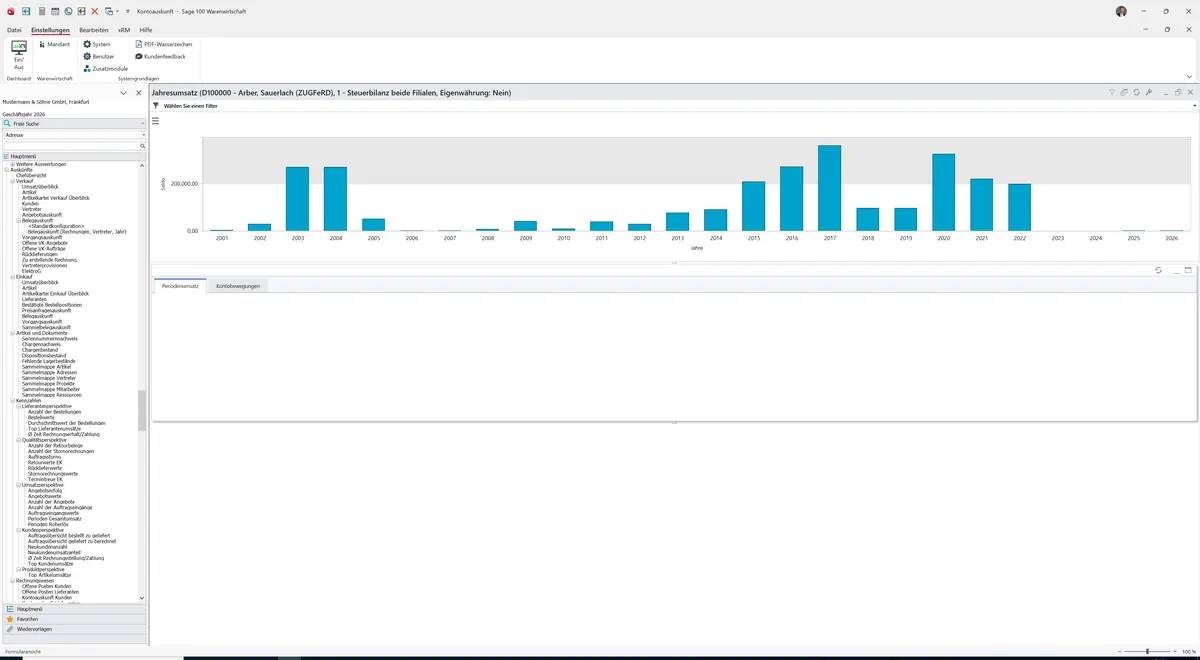Click the 2017 bar in the chart
Image resolution: width=1200 pixels, height=660 pixels.
[x=829, y=188]
